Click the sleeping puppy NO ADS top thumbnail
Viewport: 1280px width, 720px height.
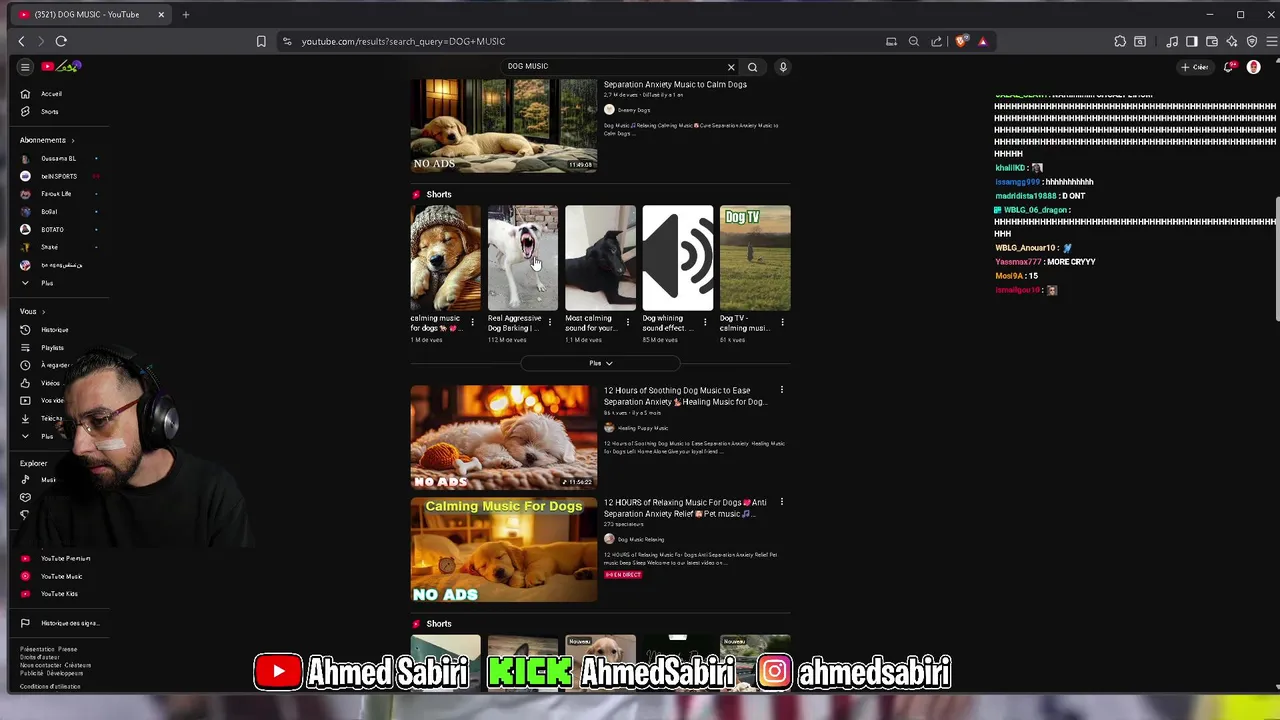[504, 126]
